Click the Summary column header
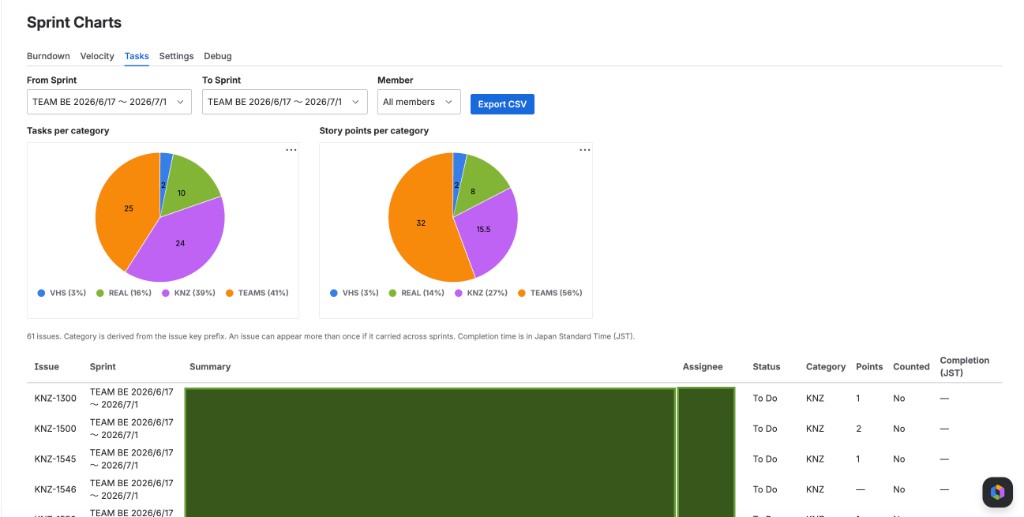The height and width of the screenshot is (517, 1024). [x=210, y=367]
